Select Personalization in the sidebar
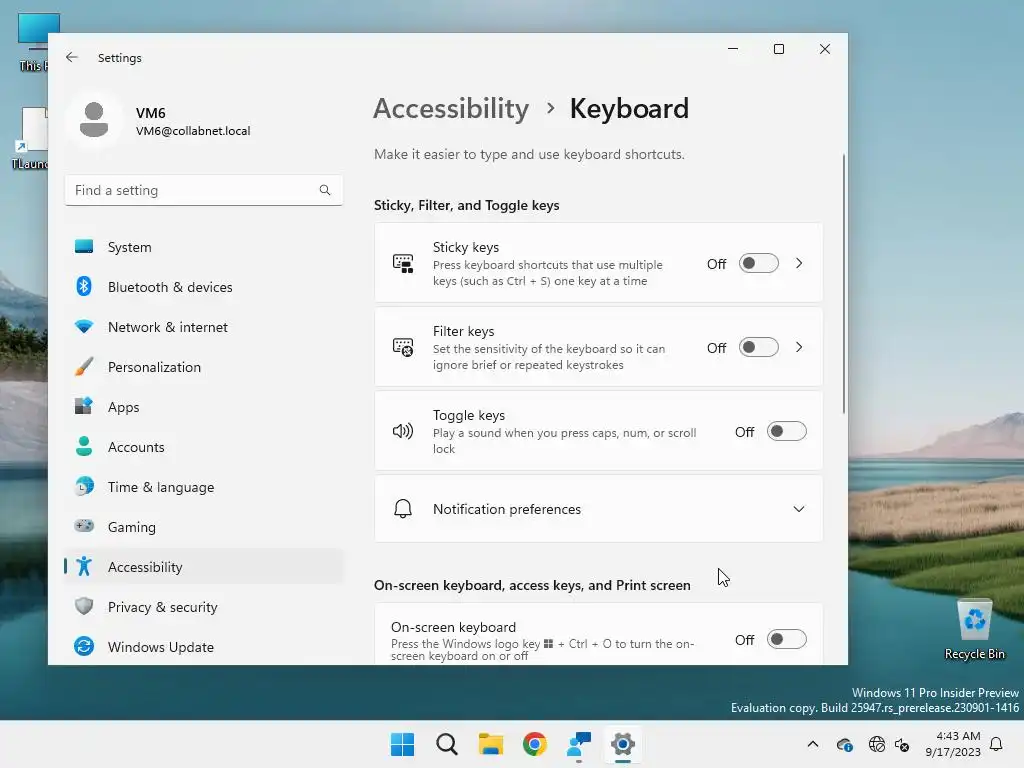Screen dimensions: 1024x768 [x=204, y=366]
